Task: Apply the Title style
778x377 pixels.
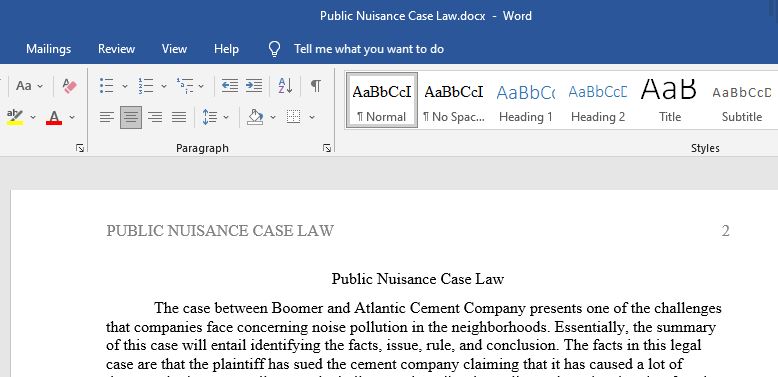Action: (670, 100)
